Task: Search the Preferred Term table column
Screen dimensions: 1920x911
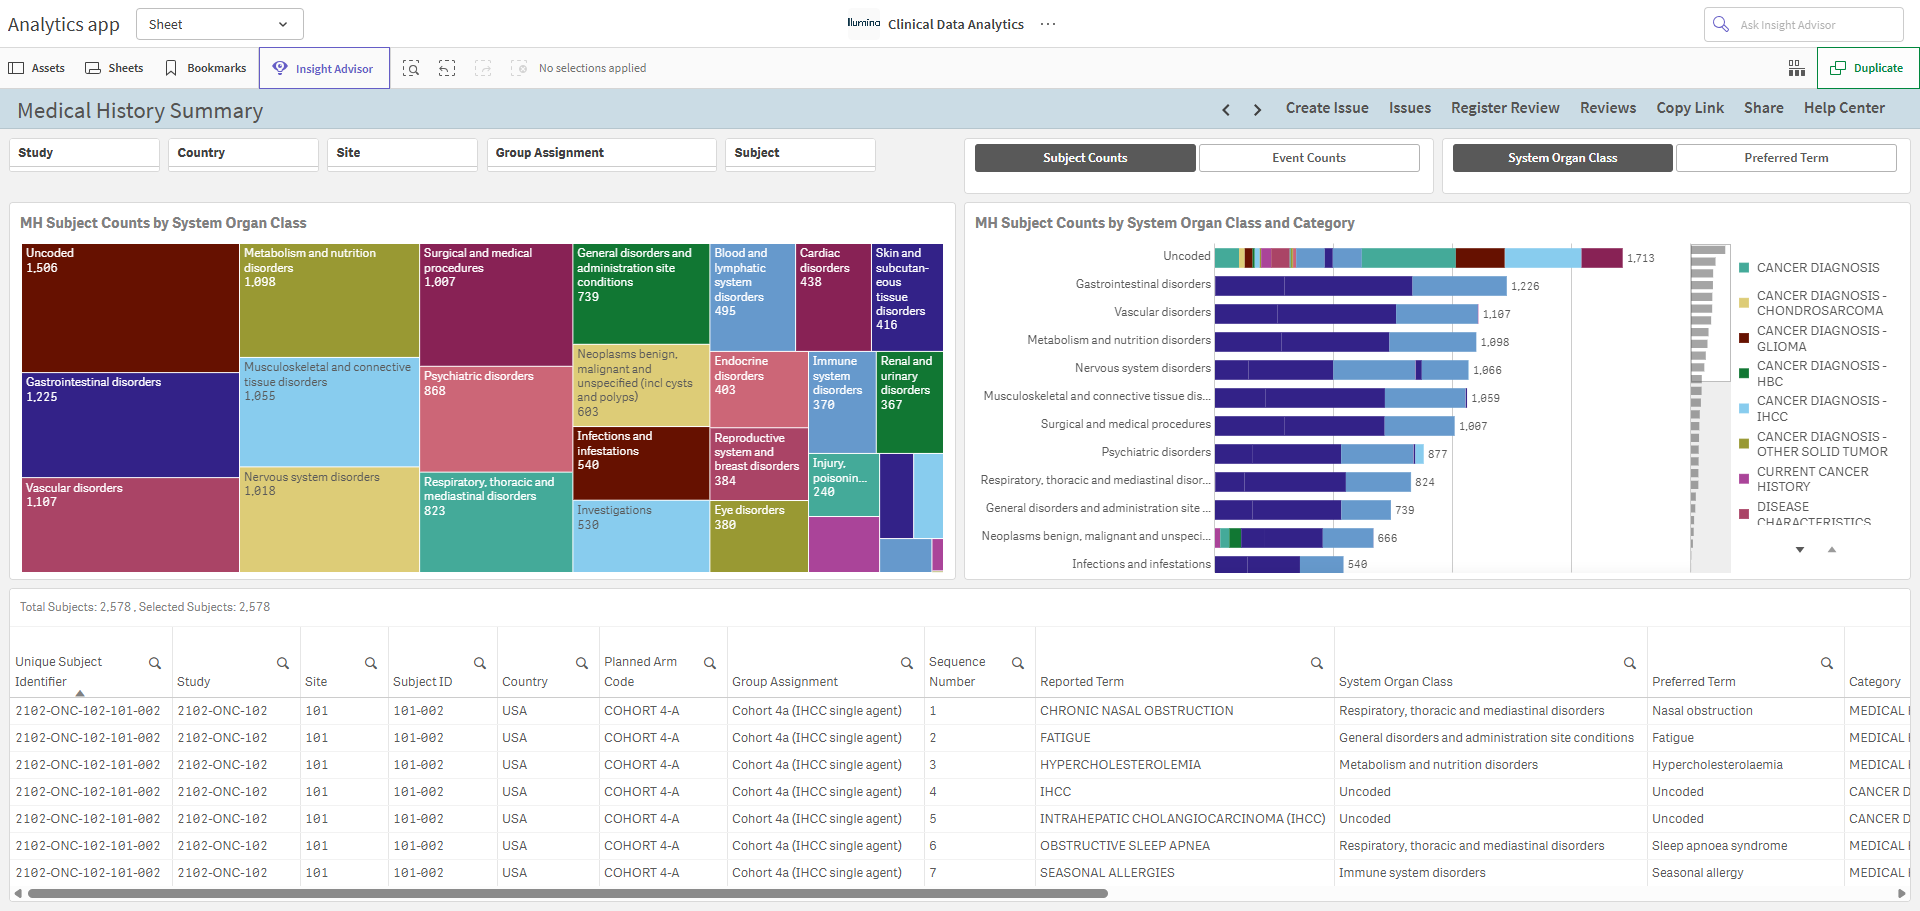Action: (x=1827, y=663)
